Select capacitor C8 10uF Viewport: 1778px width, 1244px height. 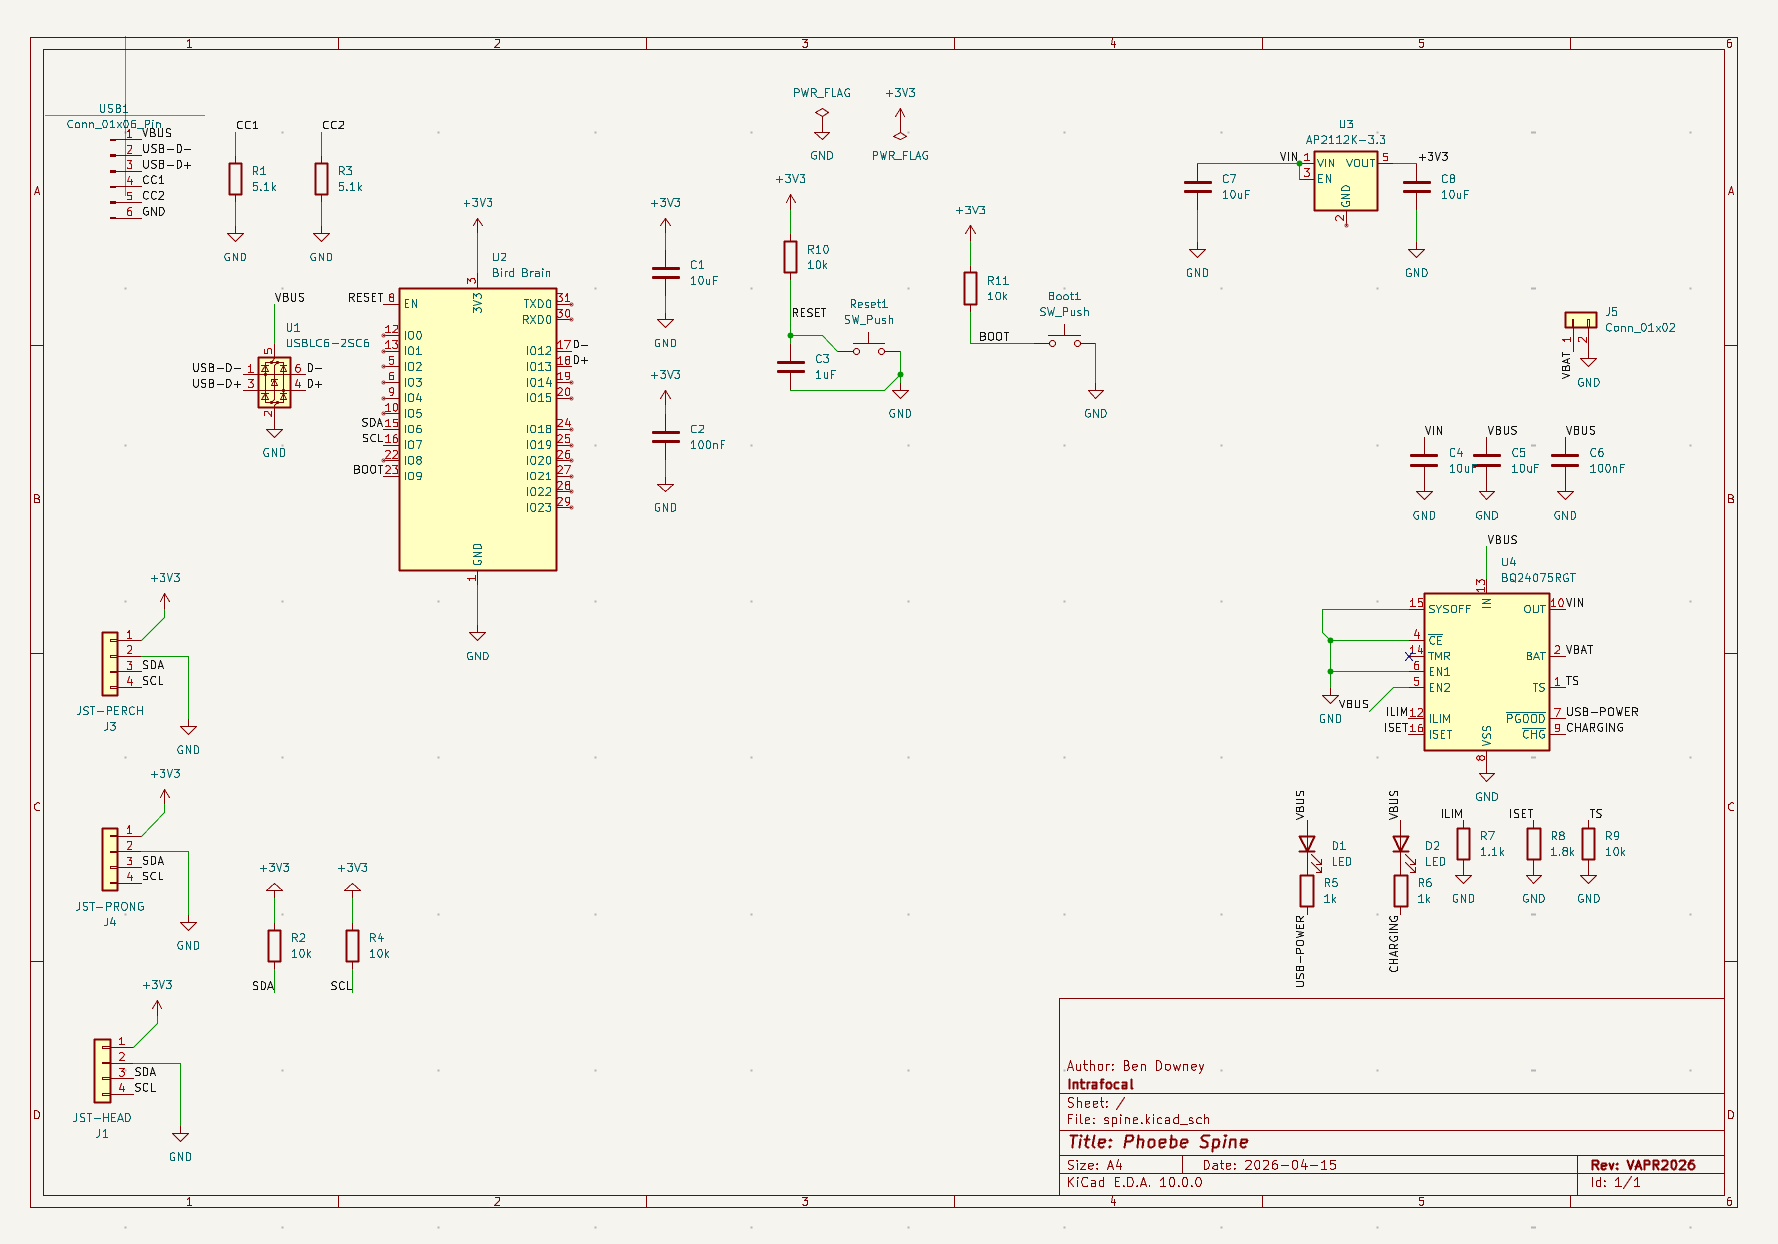(1416, 187)
